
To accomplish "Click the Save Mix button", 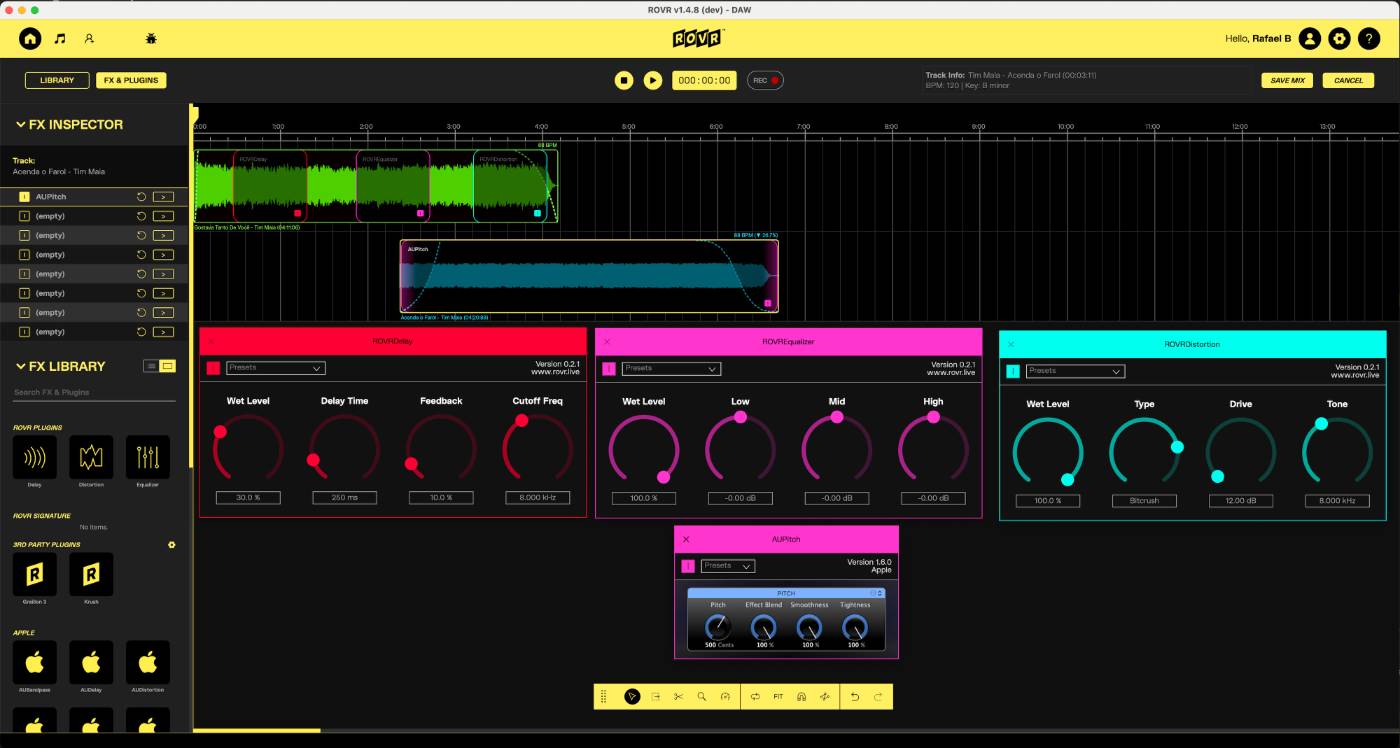I will tap(1287, 80).
